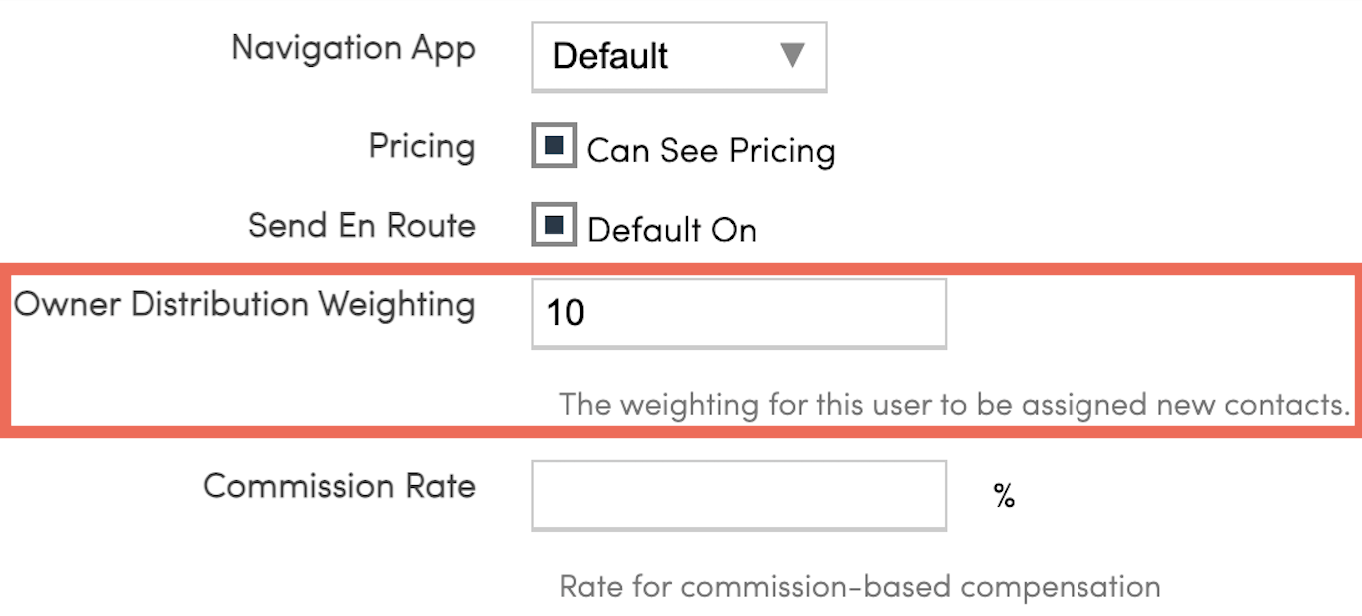Focus the empty Commission Rate field
The width and height of the screenshot is (1362, 616).
738,494
